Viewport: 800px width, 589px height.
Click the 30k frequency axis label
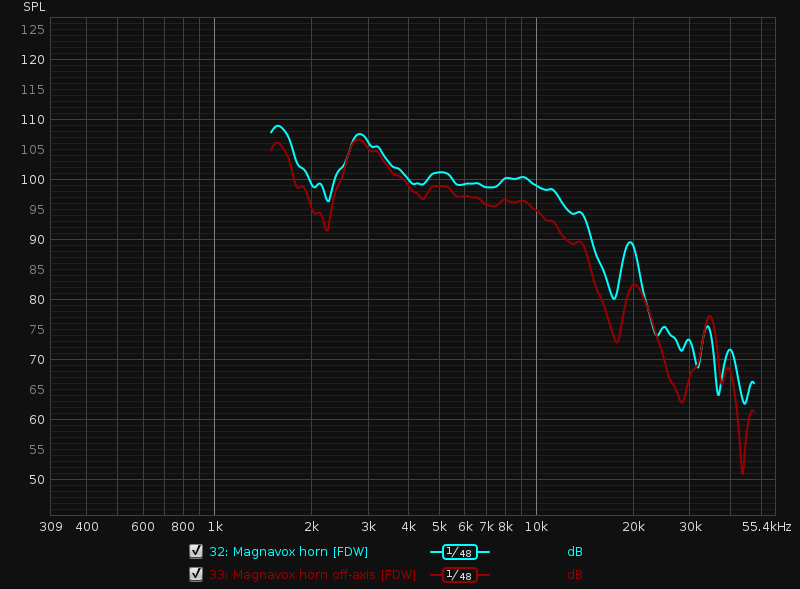[x=690, y=527]
